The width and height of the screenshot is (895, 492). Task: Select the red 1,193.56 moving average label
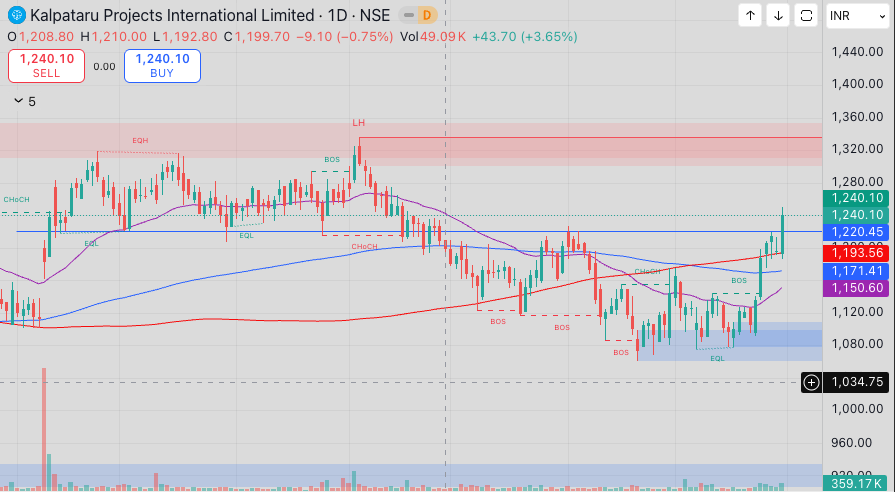click(x=856, y=252)
